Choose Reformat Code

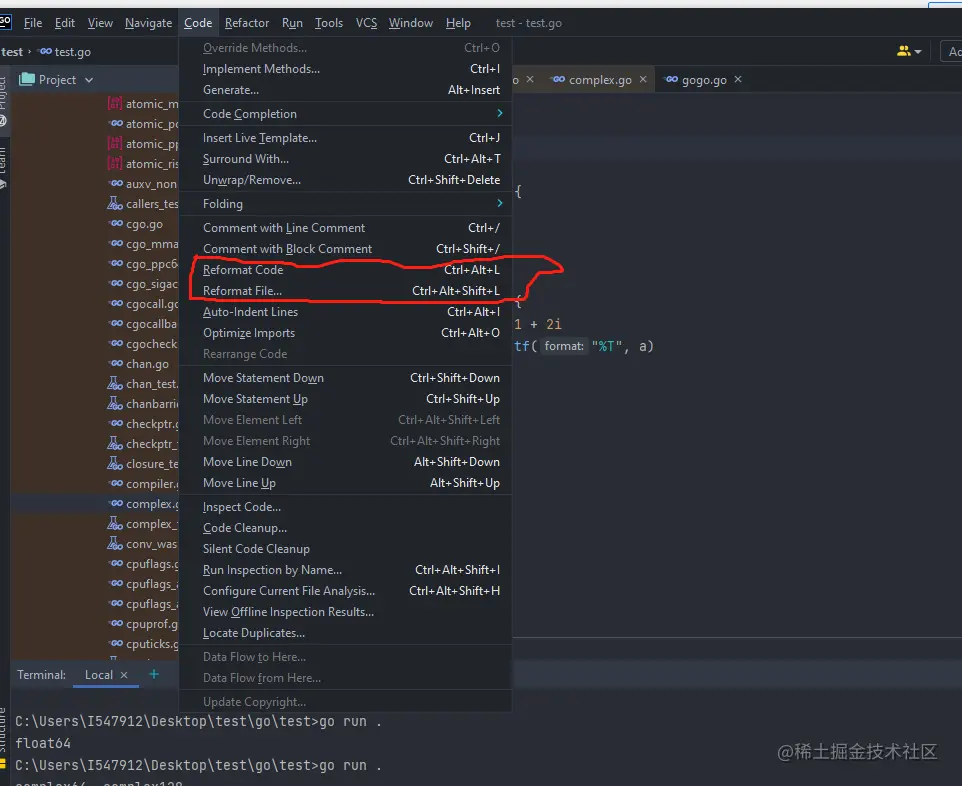click(346, 269)
